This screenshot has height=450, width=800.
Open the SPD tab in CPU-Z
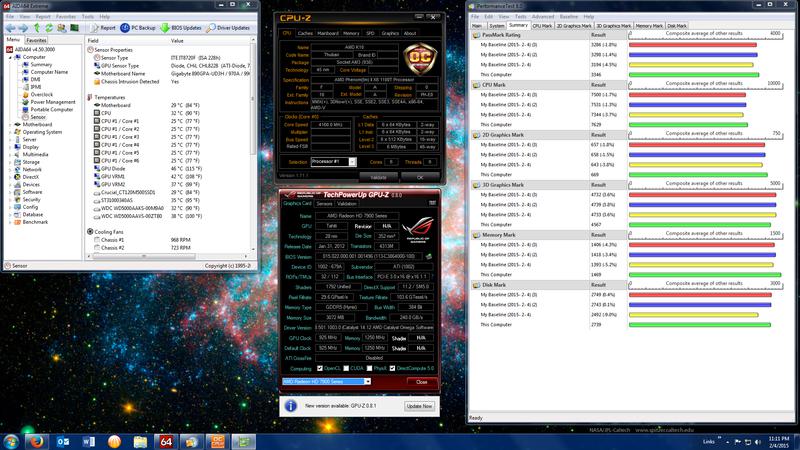370,33
